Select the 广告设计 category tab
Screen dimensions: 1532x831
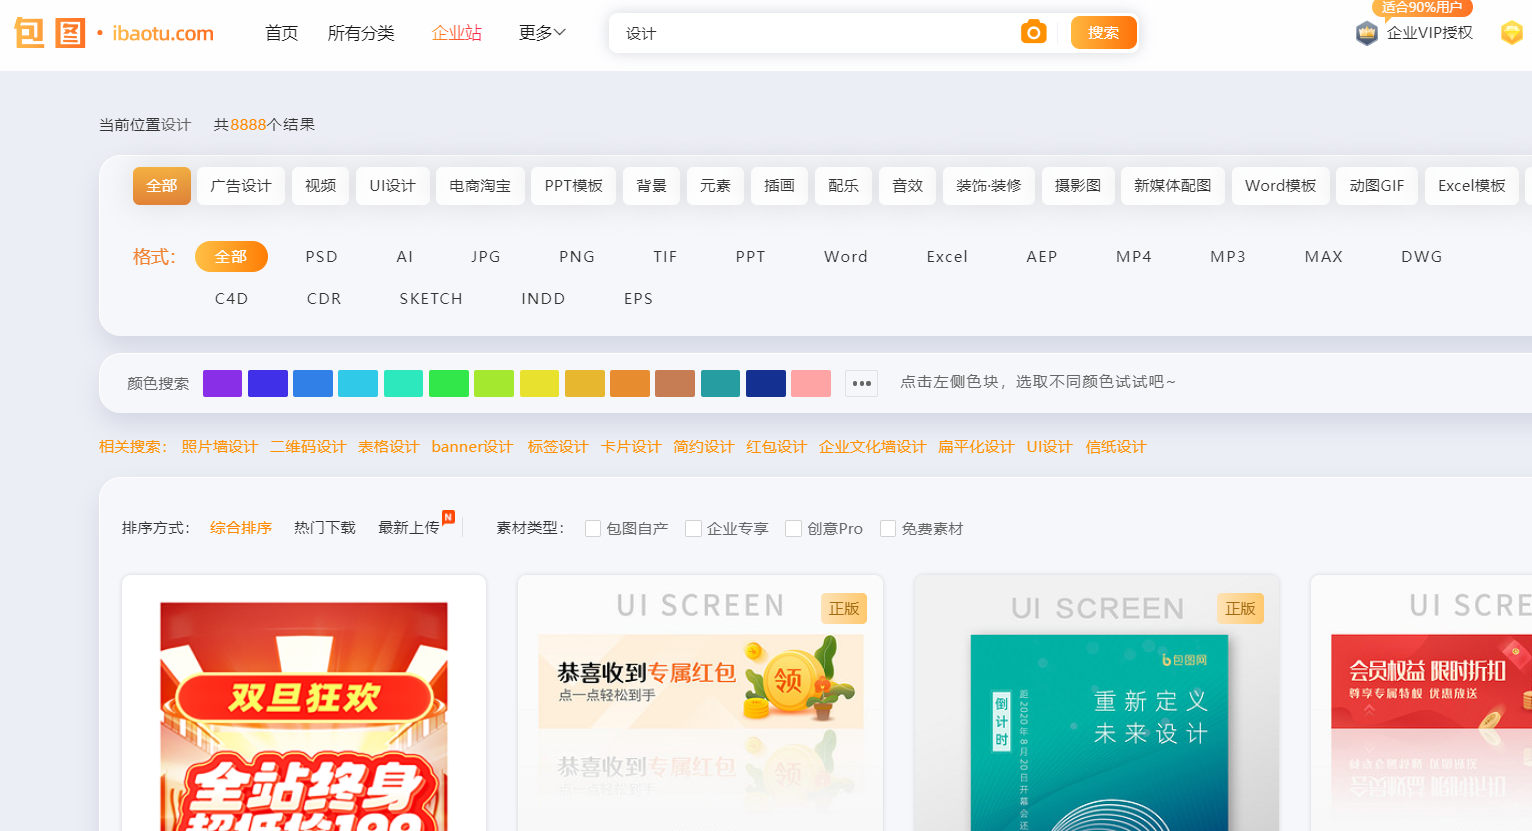pyautogui.click(x=241, y=186)
